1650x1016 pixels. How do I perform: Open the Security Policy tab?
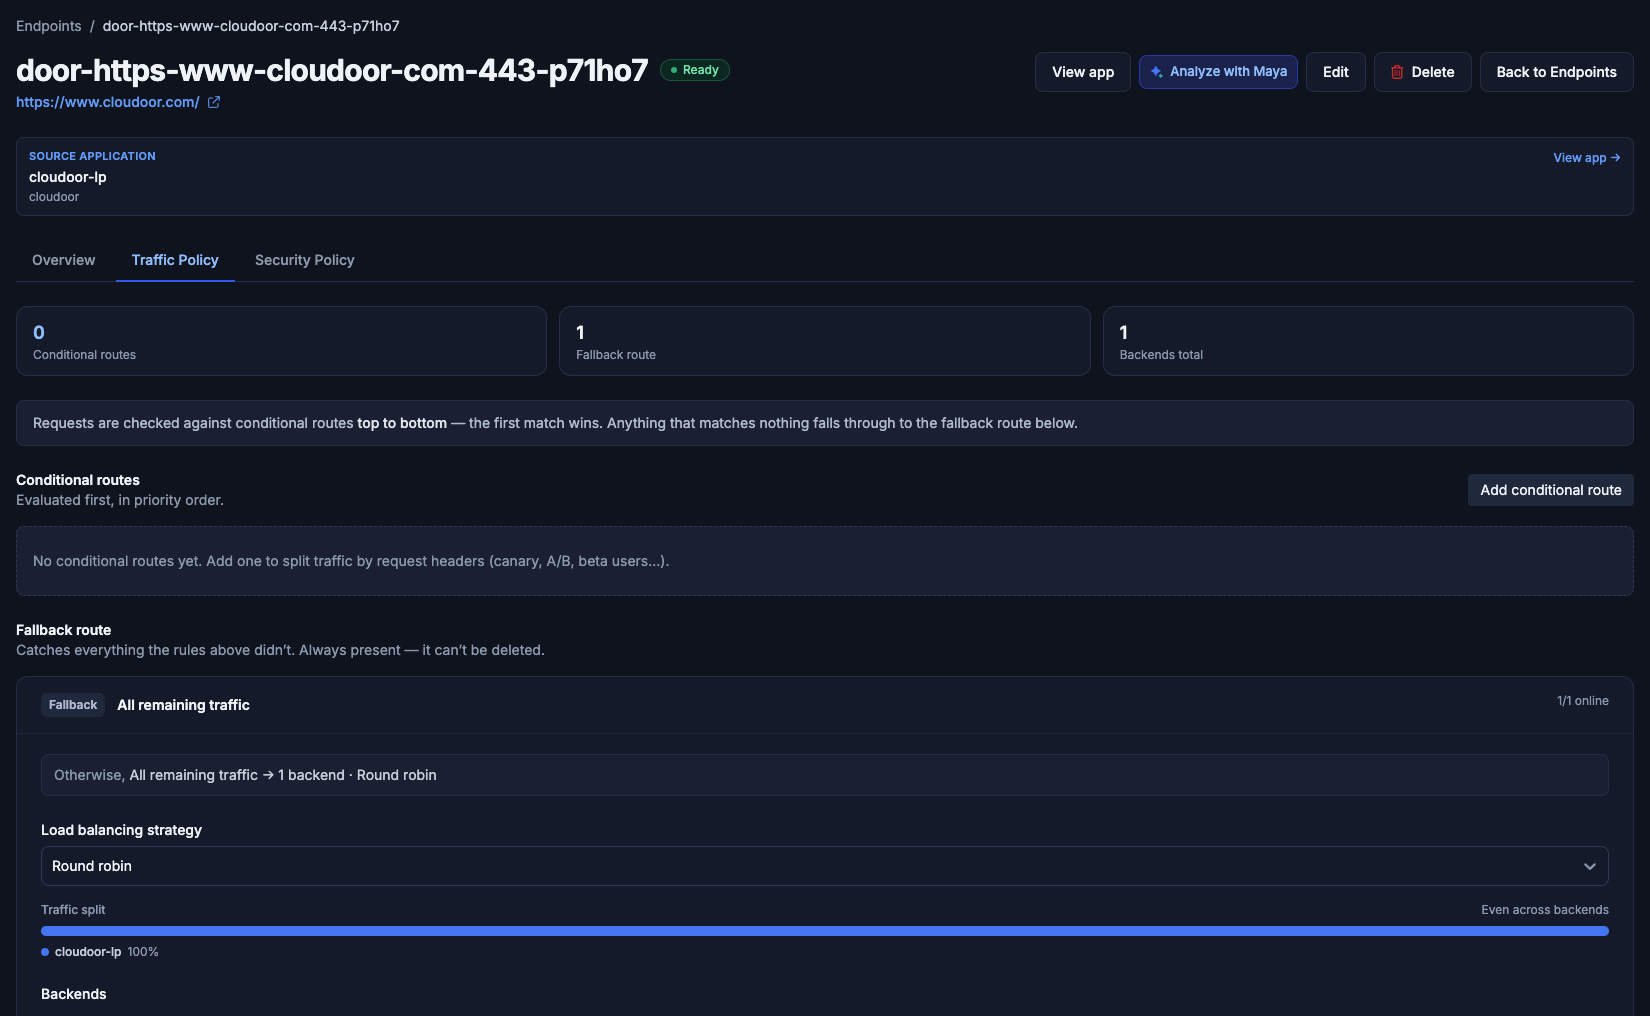[x=305, y=260]
